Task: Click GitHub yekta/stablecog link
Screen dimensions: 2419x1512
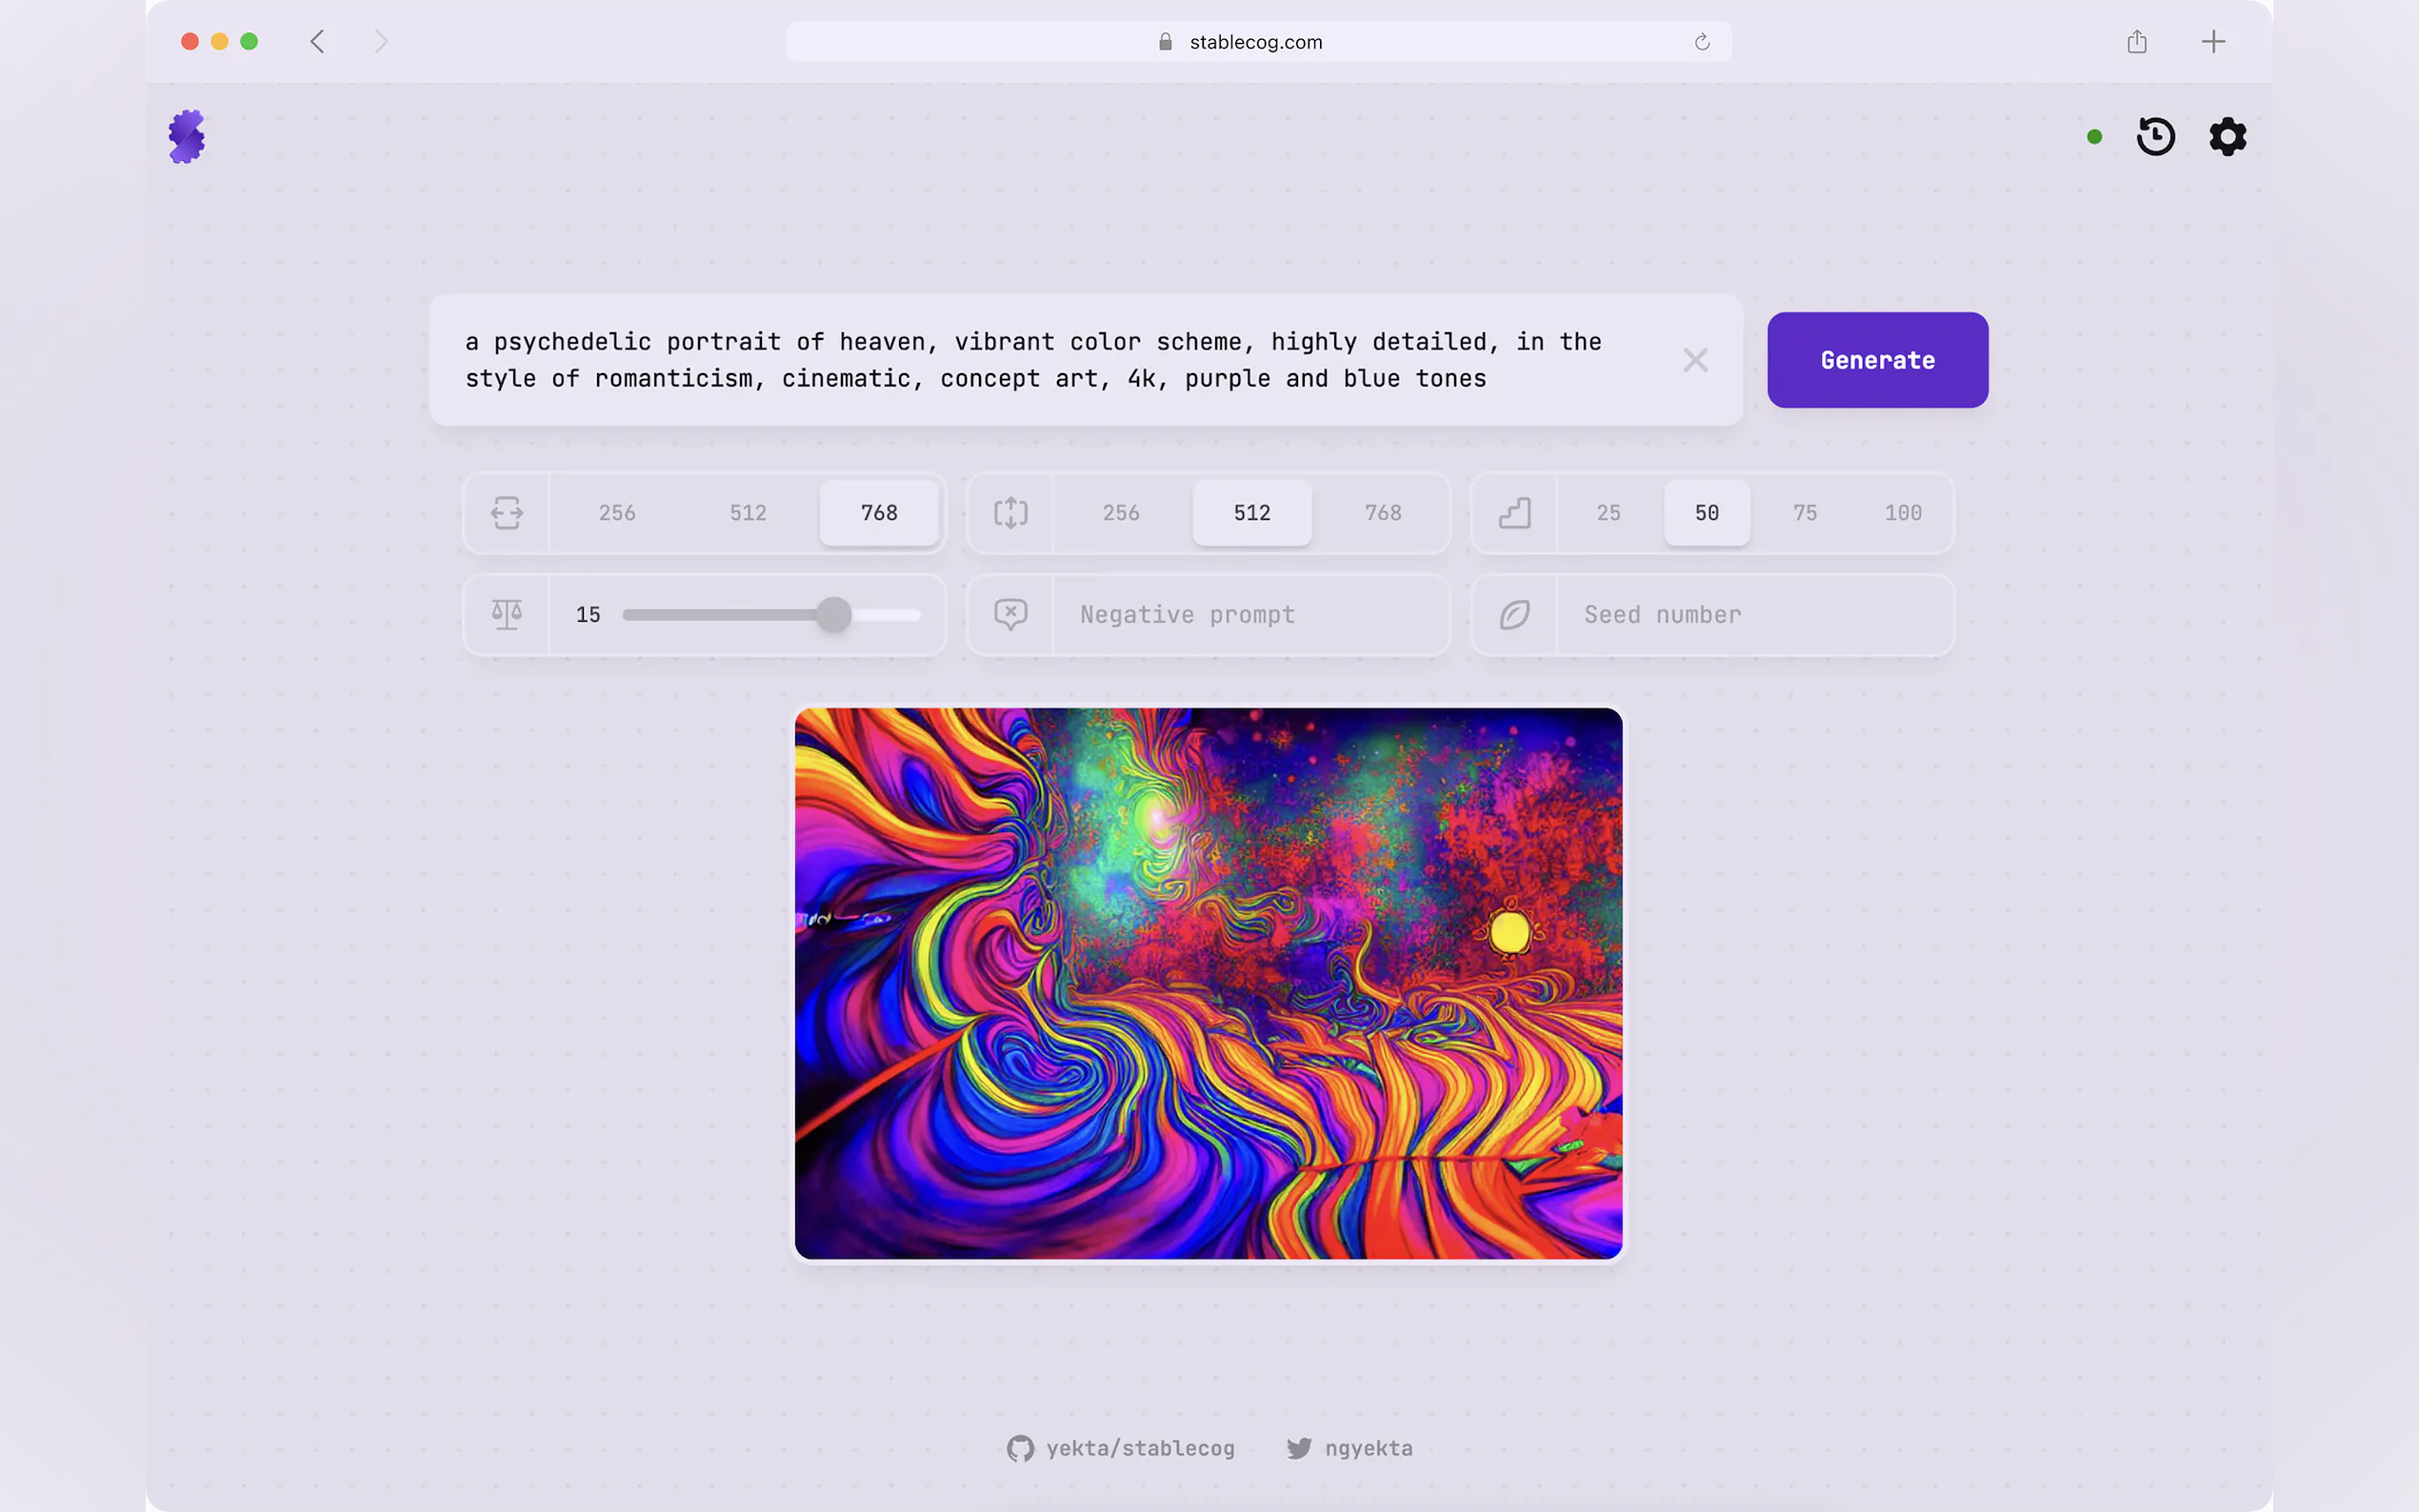Action: point(1121,1448)
